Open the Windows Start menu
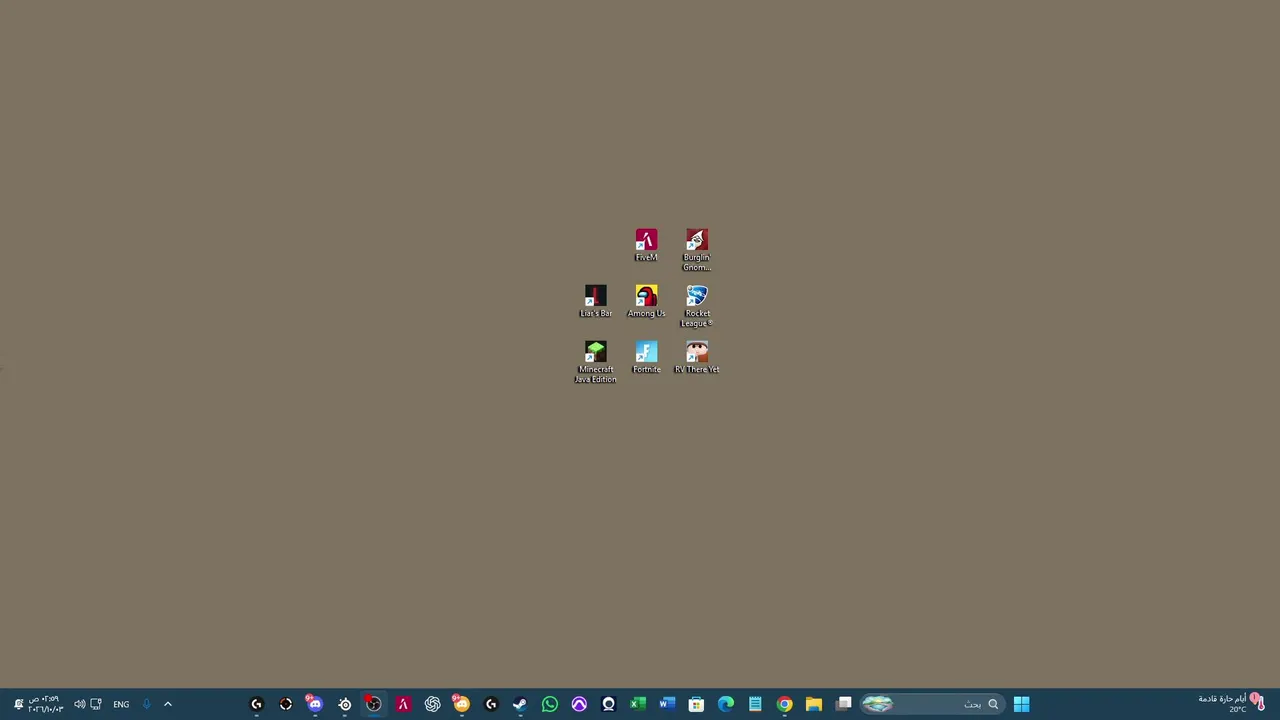 1021,704
